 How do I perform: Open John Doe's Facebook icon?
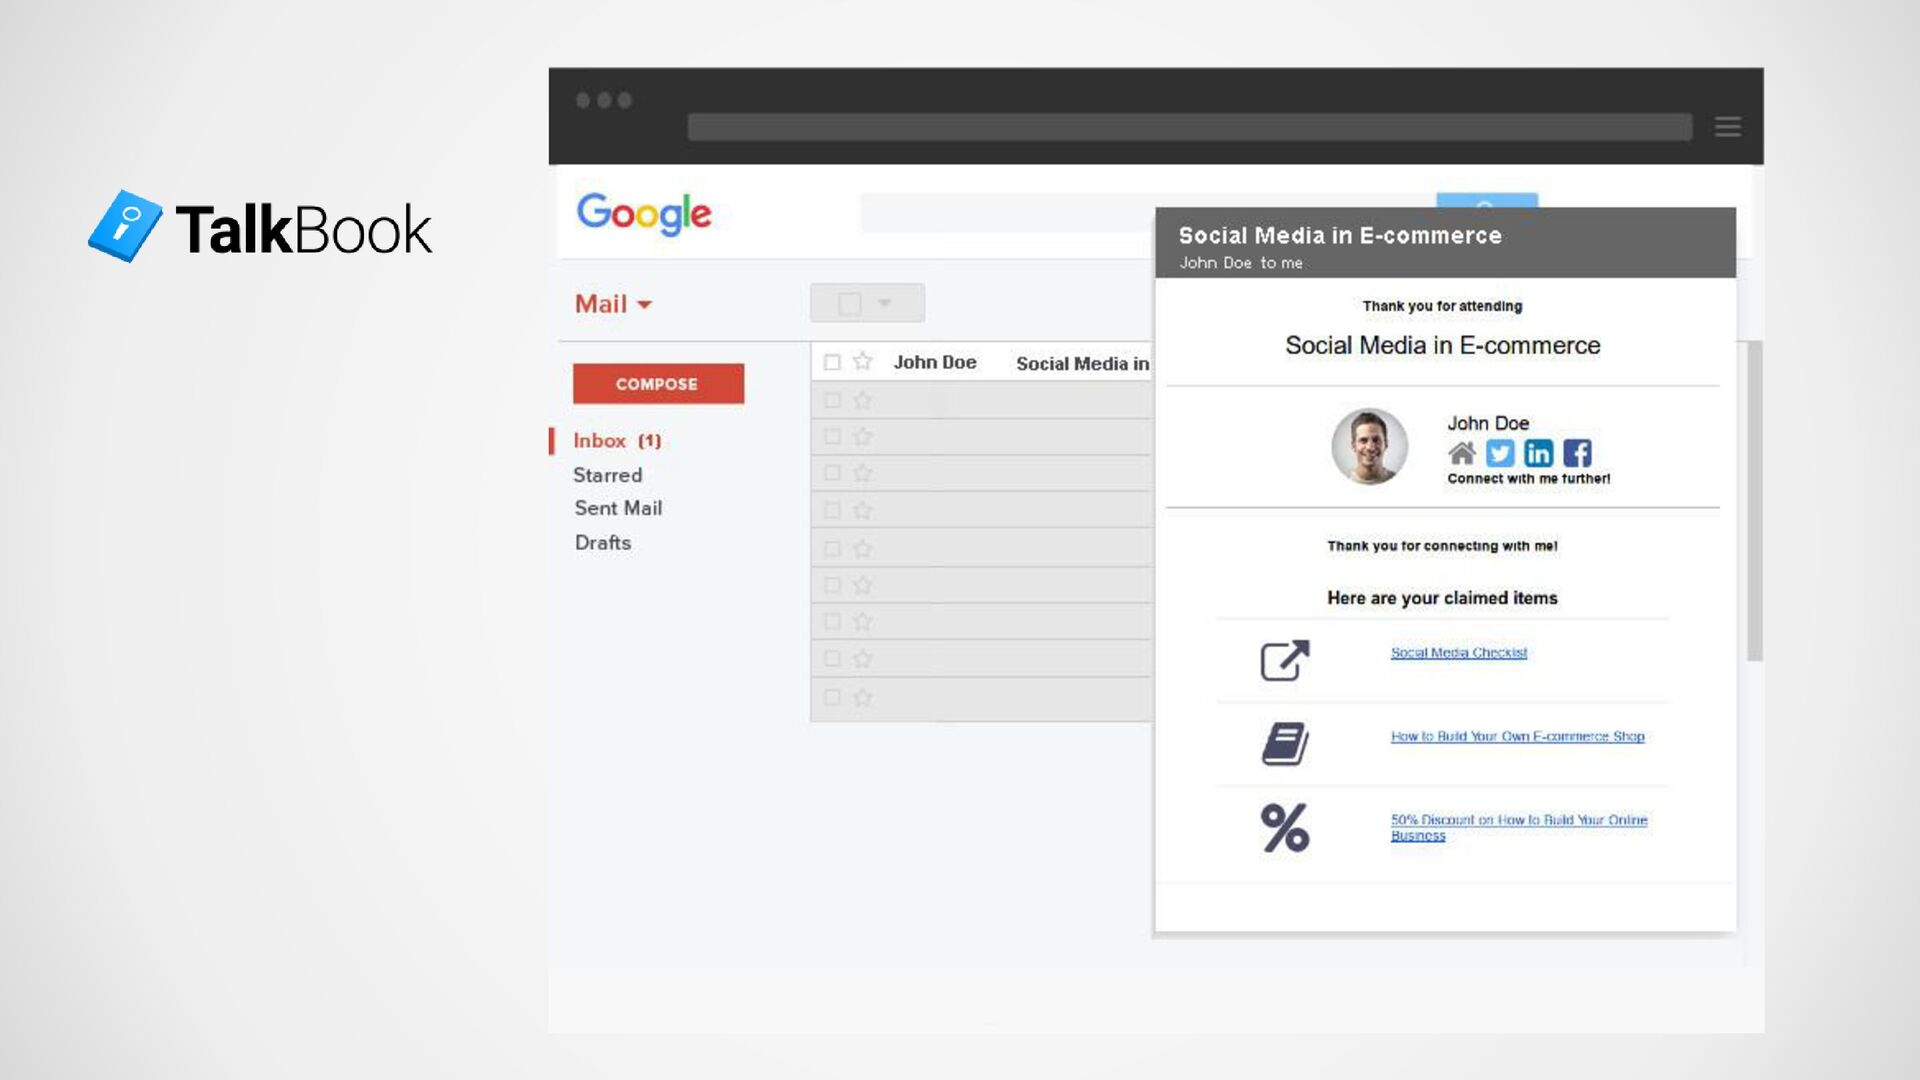[1577, 453]
